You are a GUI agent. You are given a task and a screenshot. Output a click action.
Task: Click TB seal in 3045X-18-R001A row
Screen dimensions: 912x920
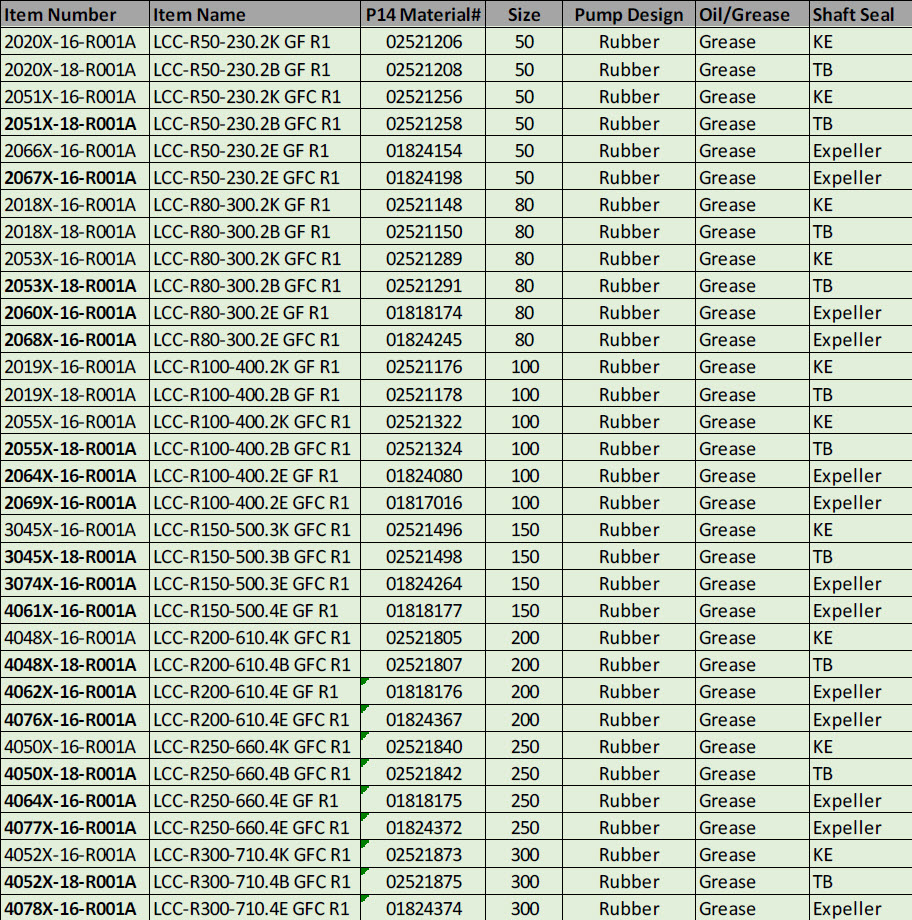(861, 556)
